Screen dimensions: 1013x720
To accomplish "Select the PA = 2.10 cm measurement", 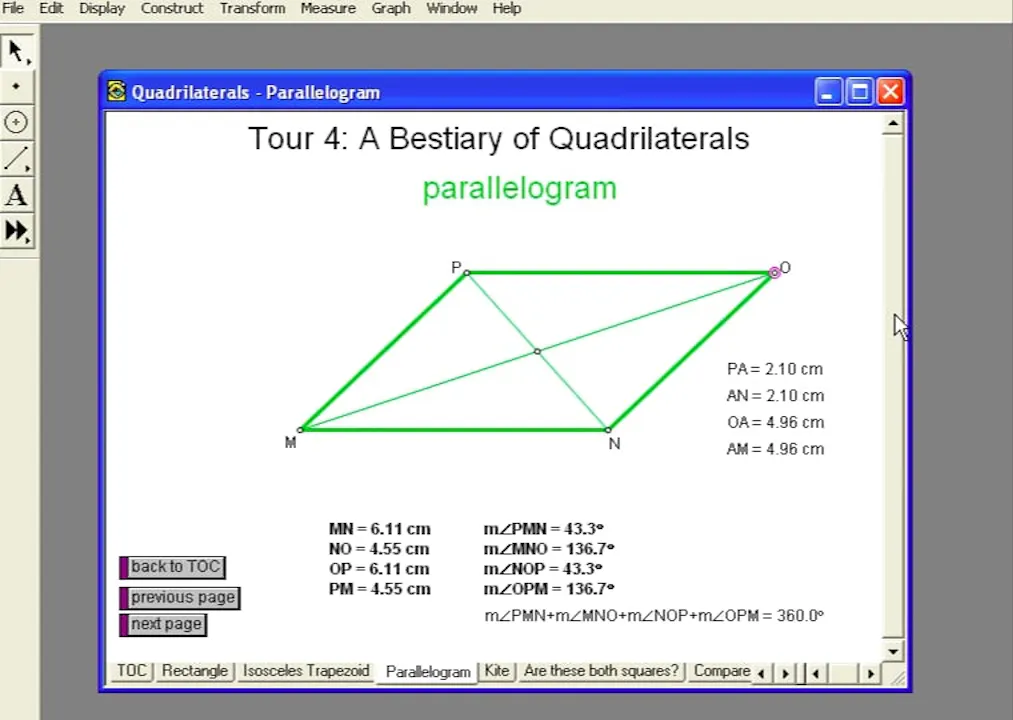I will (775, 369).
